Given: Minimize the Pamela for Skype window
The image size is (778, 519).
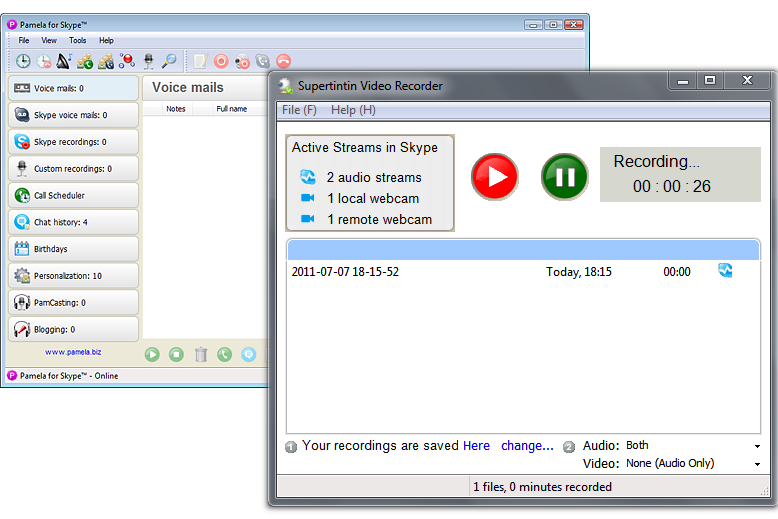Looking at the screenshot, I should 533,25.
